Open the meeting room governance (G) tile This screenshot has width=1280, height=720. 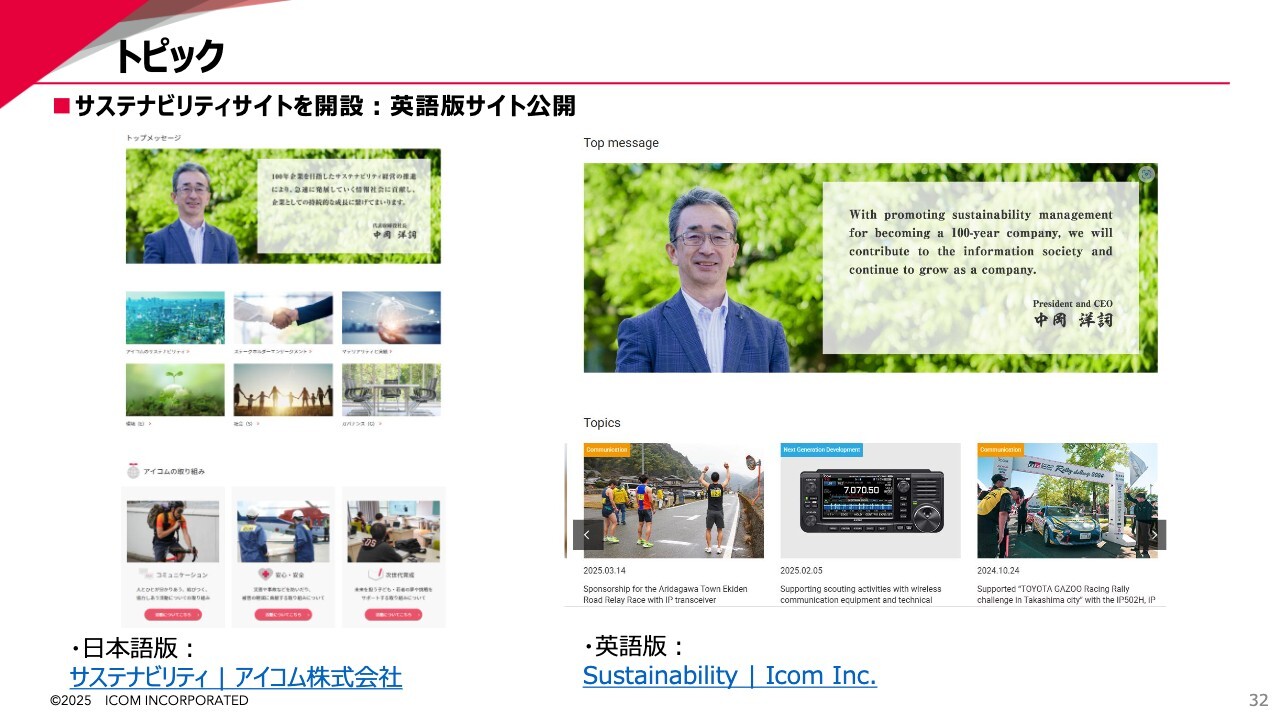pyautogui.click(x=391, y=390)
